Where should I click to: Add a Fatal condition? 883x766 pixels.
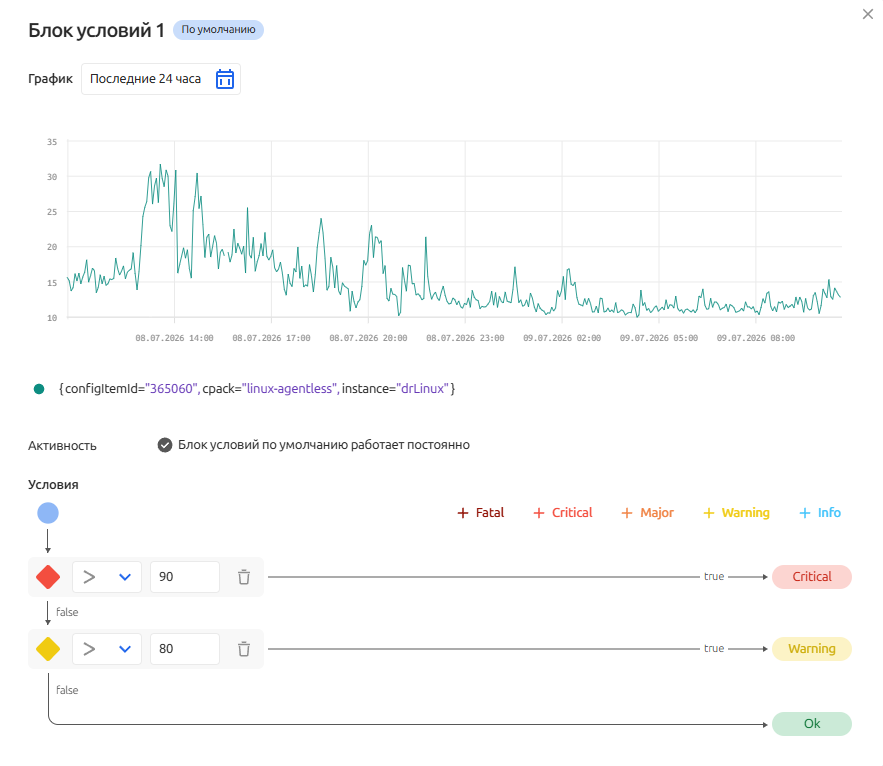[480, 513]
